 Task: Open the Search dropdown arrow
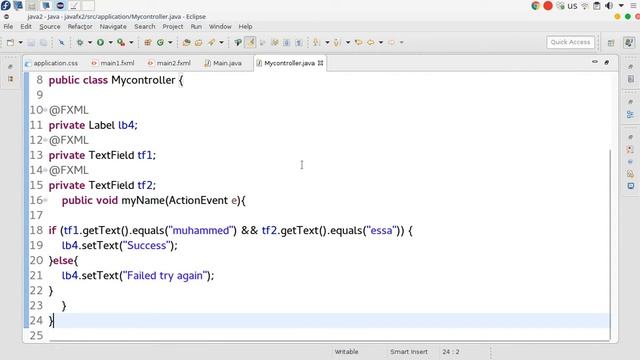tap(221, 42)
